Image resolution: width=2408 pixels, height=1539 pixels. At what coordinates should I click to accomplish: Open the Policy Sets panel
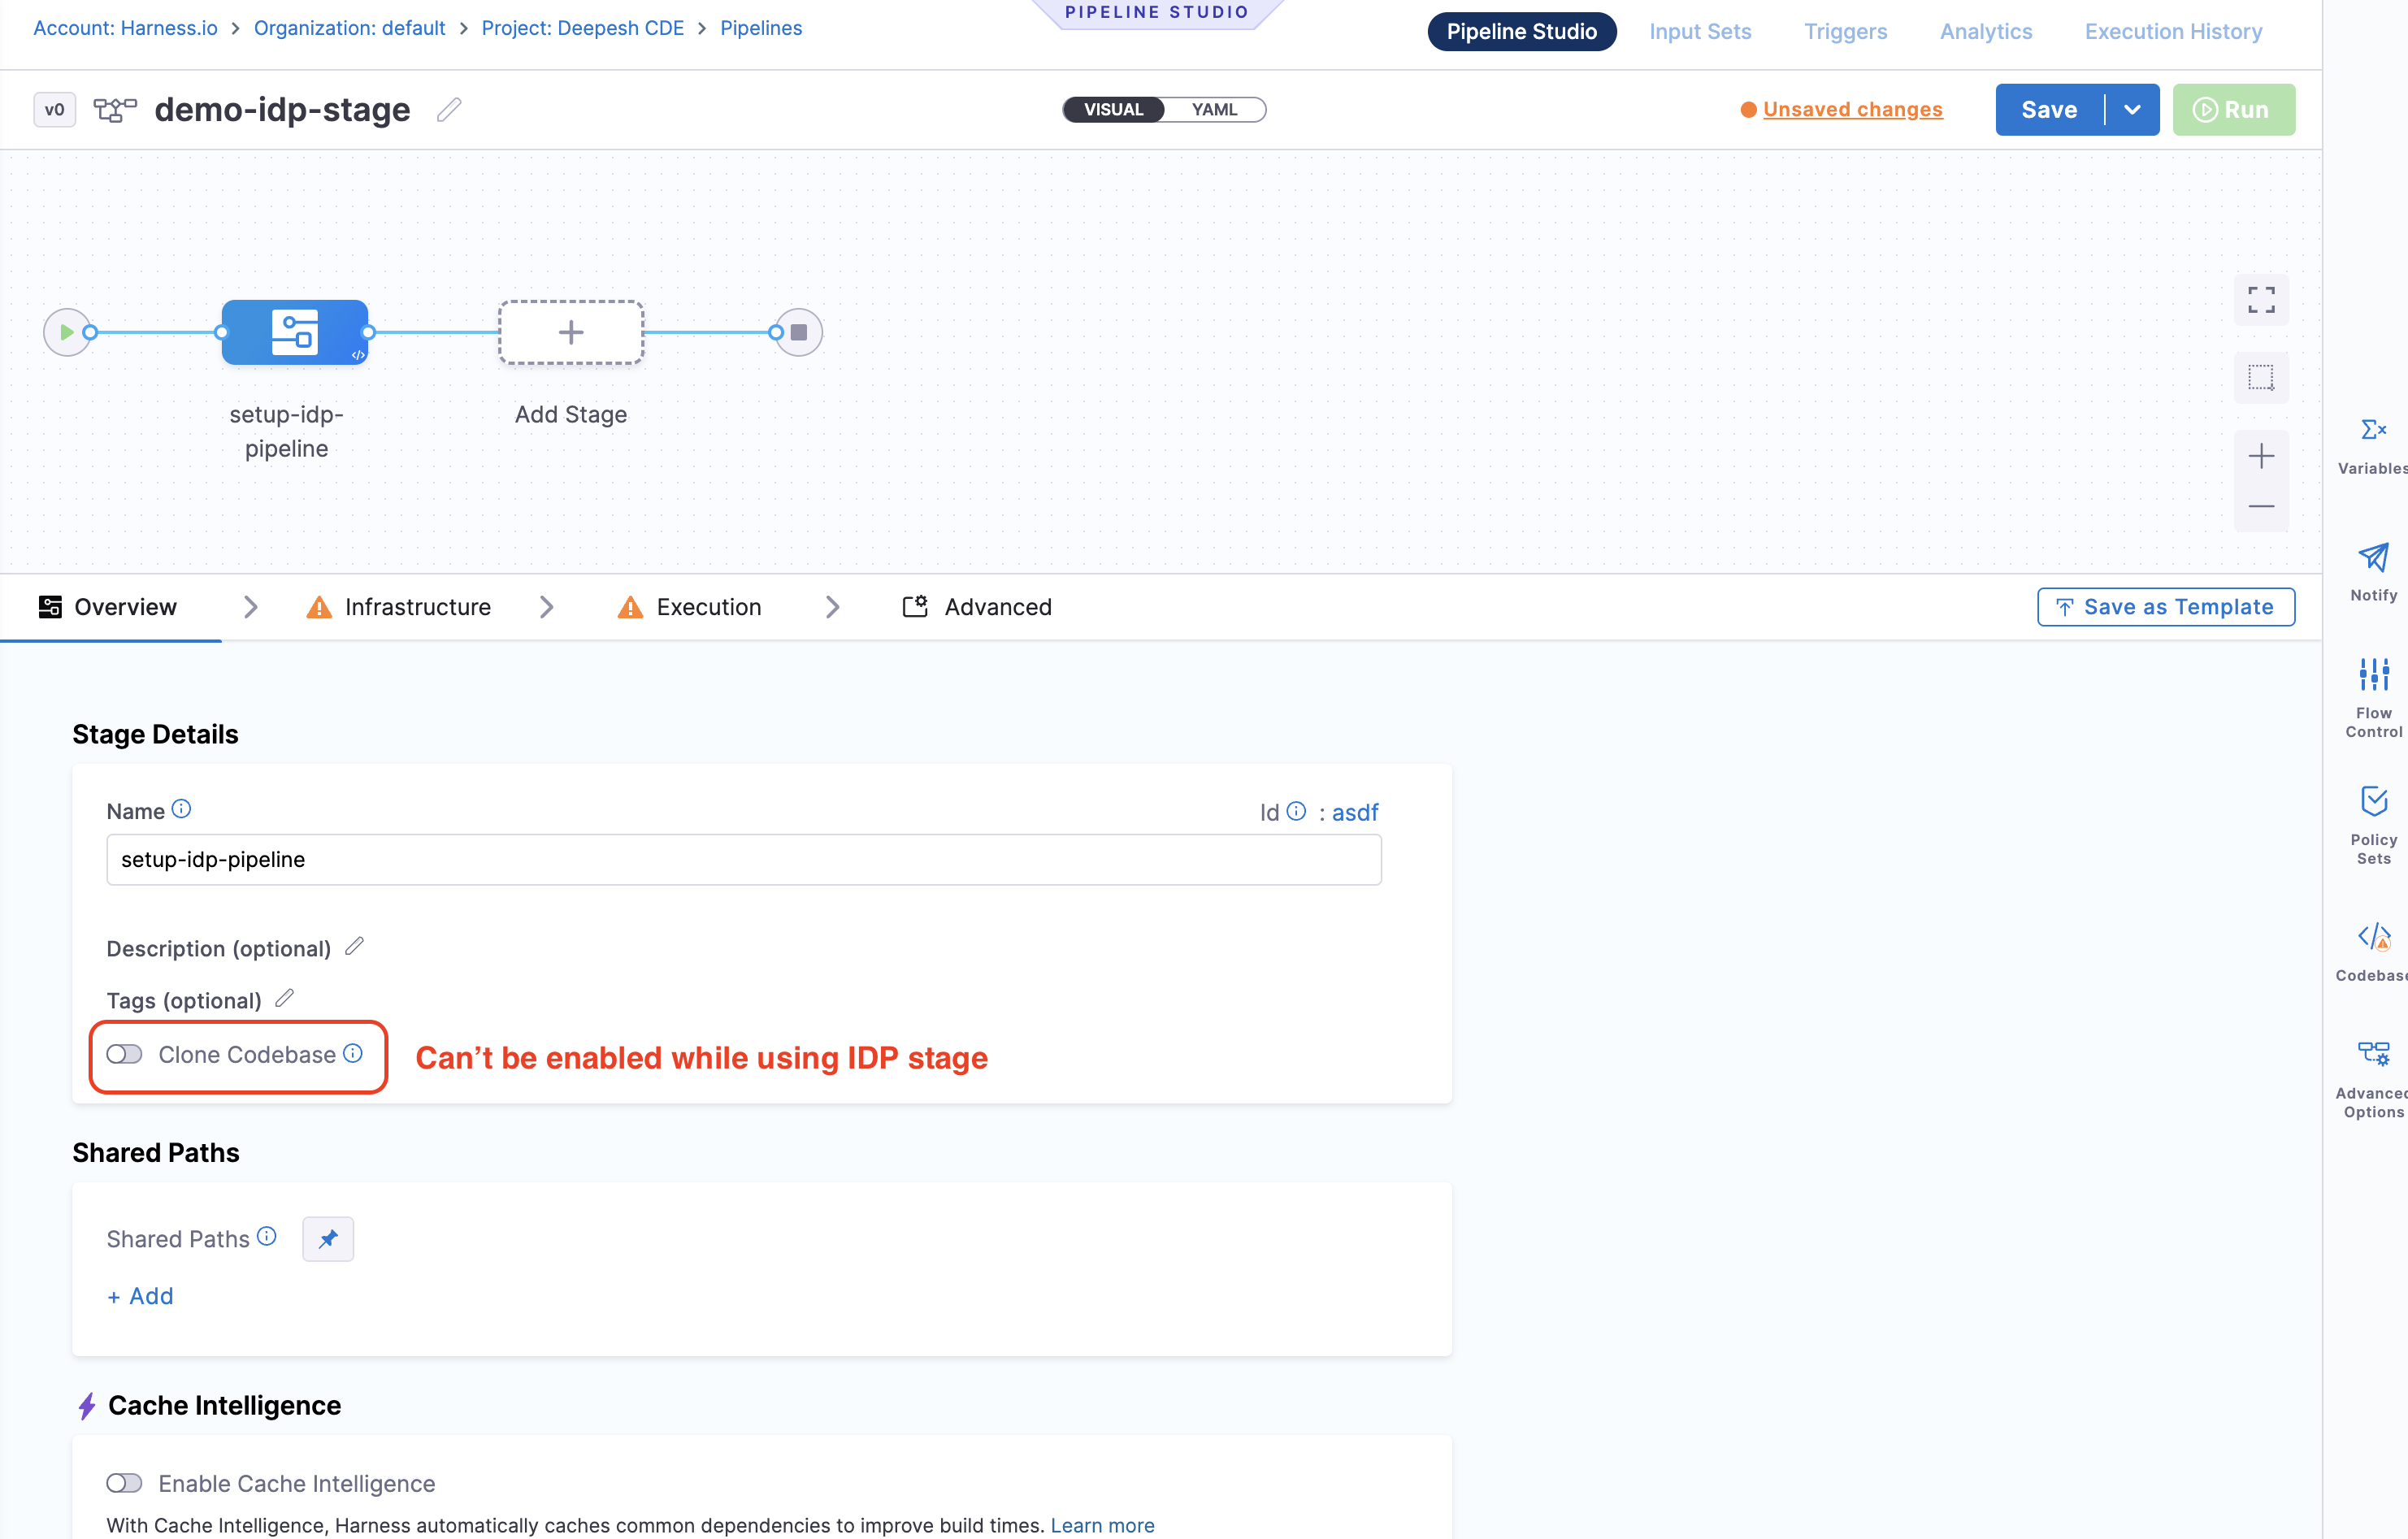coord(2372,802)
